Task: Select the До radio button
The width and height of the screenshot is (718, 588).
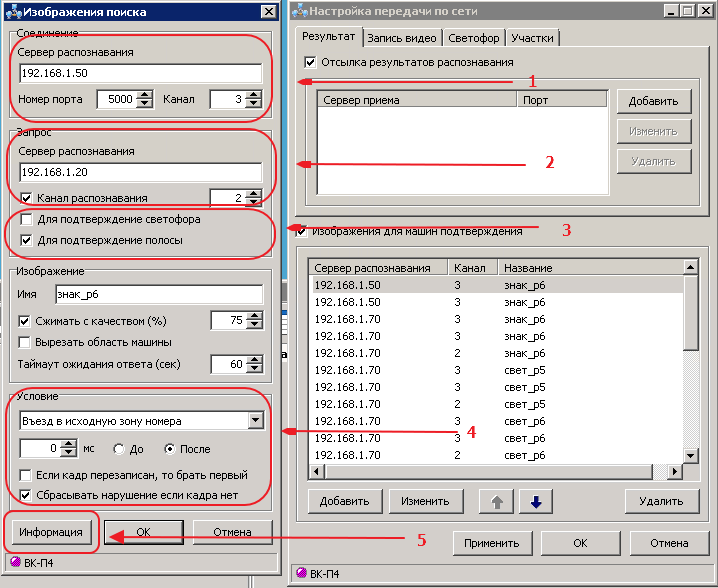Action: (119, 449)
